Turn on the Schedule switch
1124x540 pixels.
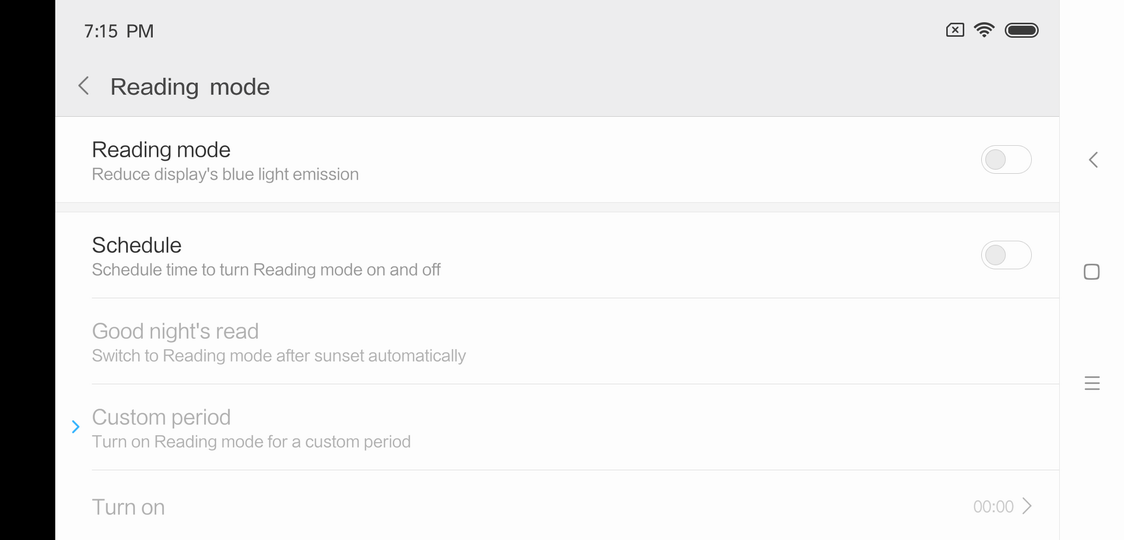1005,255
